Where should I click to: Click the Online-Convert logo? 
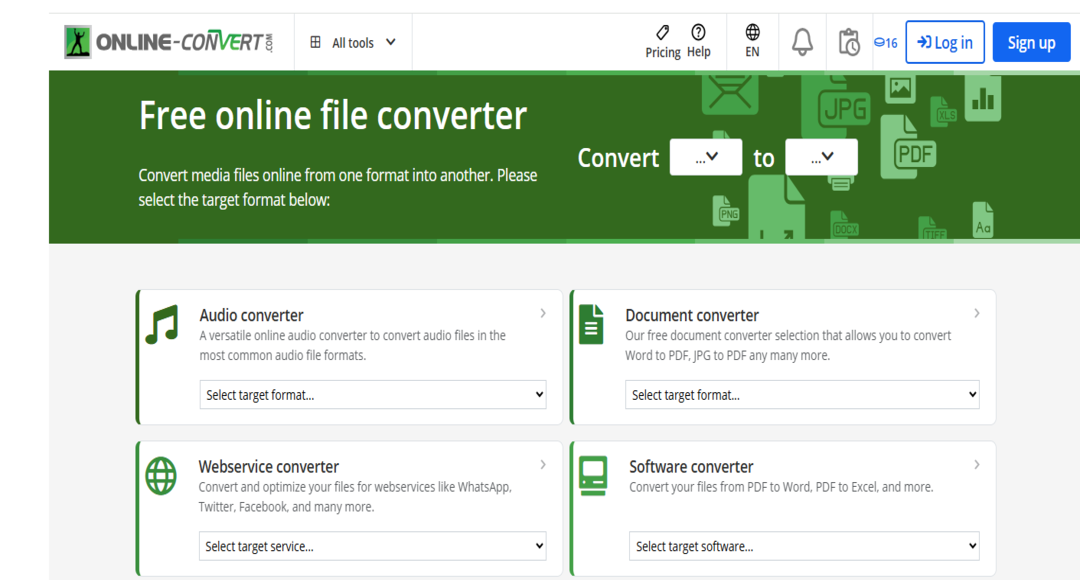point(168,42)
